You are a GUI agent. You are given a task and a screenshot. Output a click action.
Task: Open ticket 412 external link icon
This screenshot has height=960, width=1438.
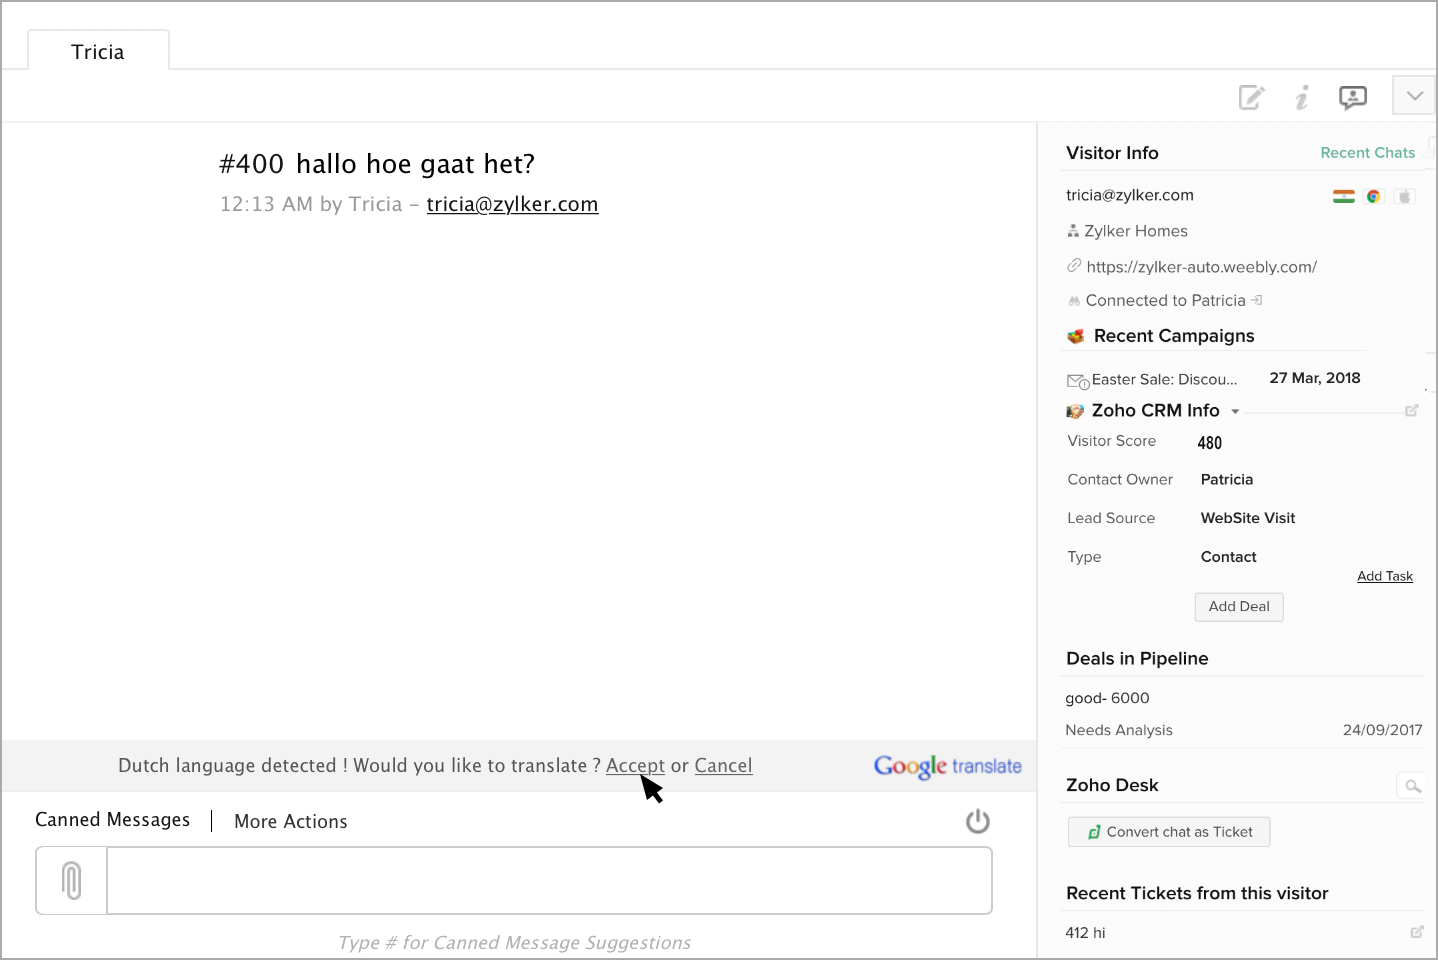(x=1416, y=932)
